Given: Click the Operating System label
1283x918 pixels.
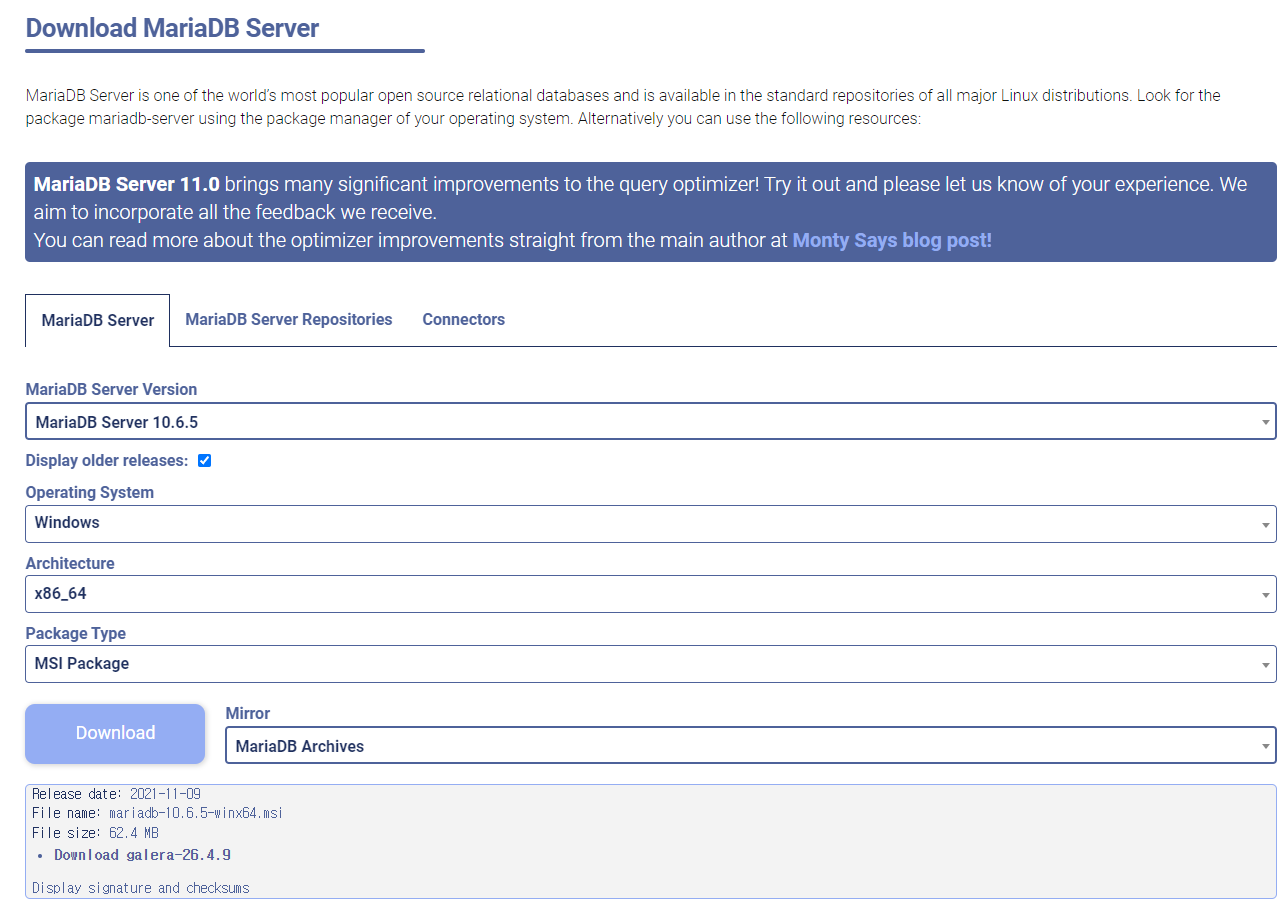Looking at the screenshot, I should (90, 492).
